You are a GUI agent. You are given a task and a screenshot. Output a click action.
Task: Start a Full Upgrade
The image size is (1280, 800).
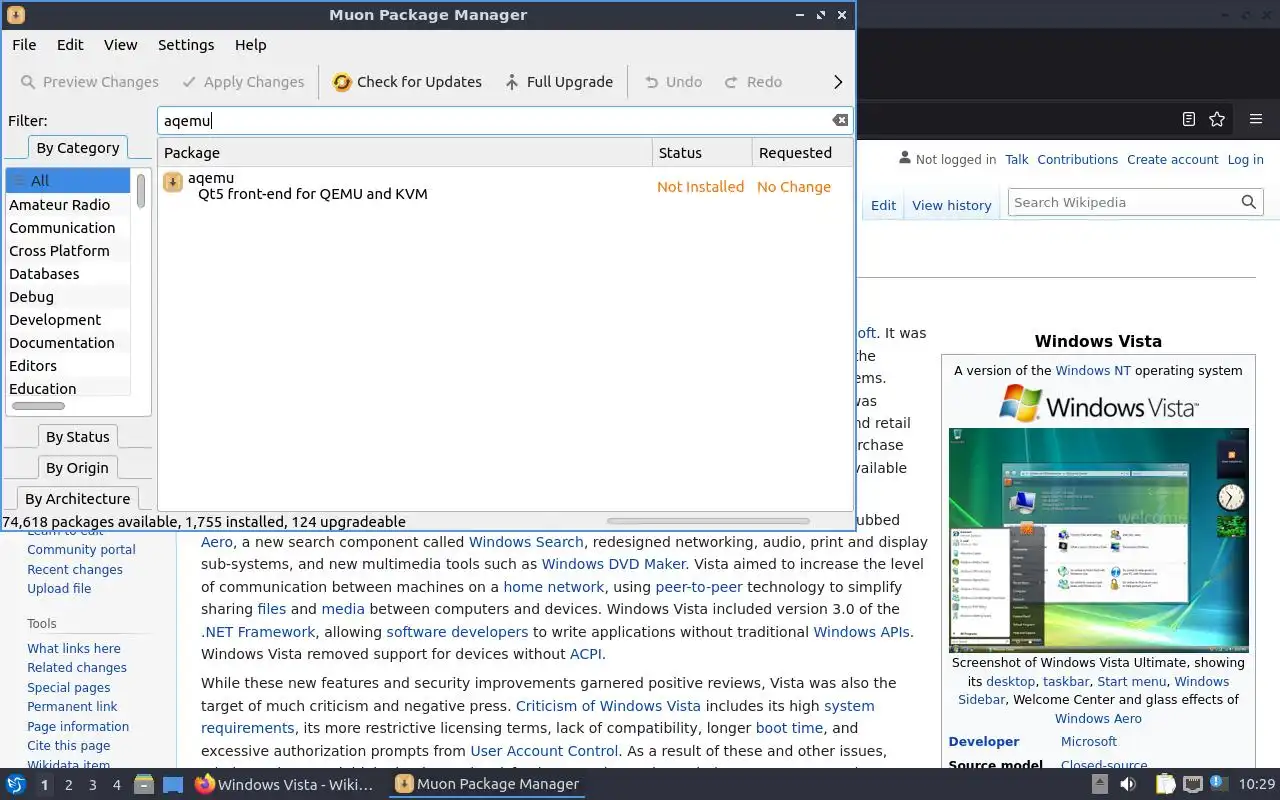(x=558, y=82)
